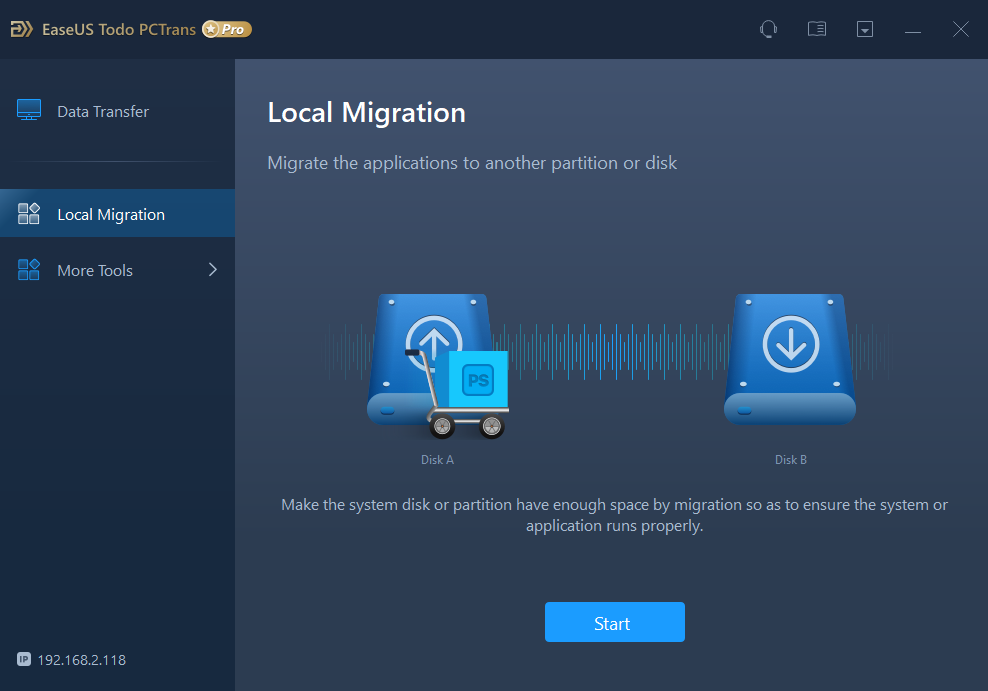Click the IP badge icon
Screen dimensions: 988x691
coord(24,659)
